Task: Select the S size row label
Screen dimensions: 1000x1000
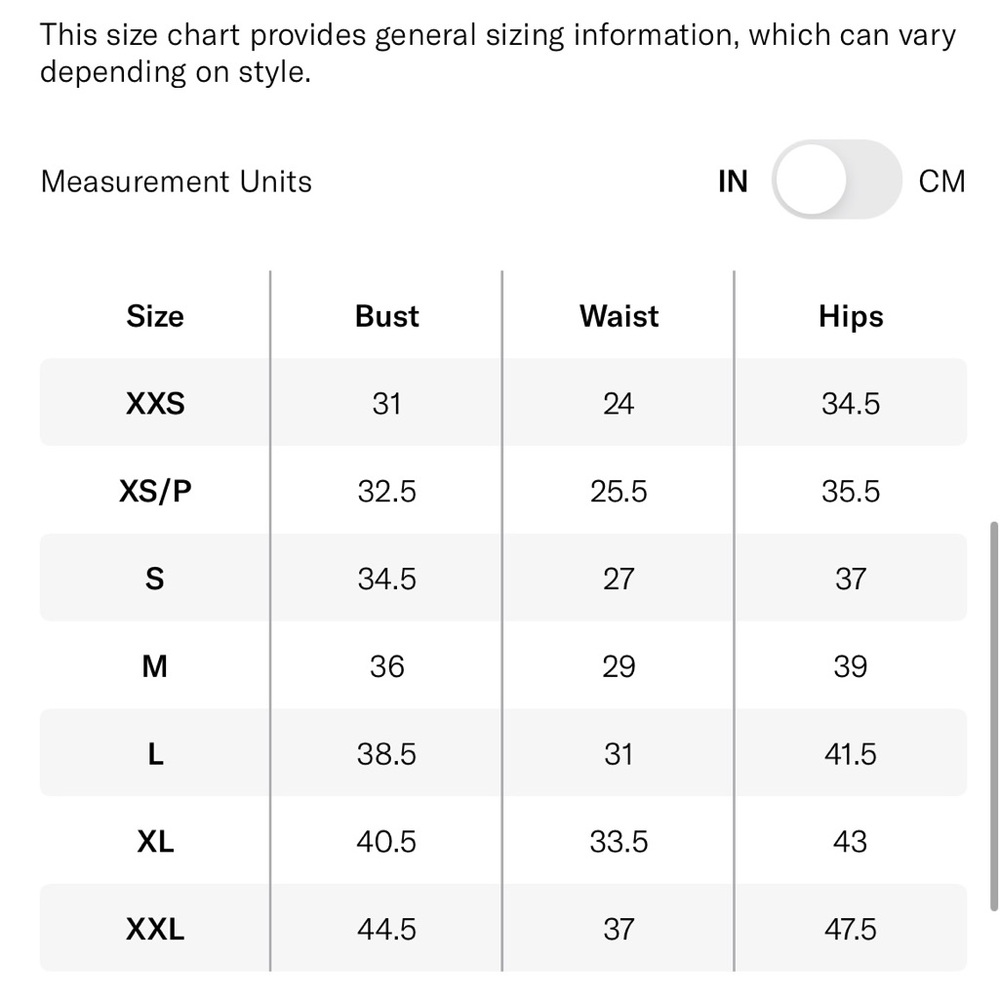Action: [154, 579]
